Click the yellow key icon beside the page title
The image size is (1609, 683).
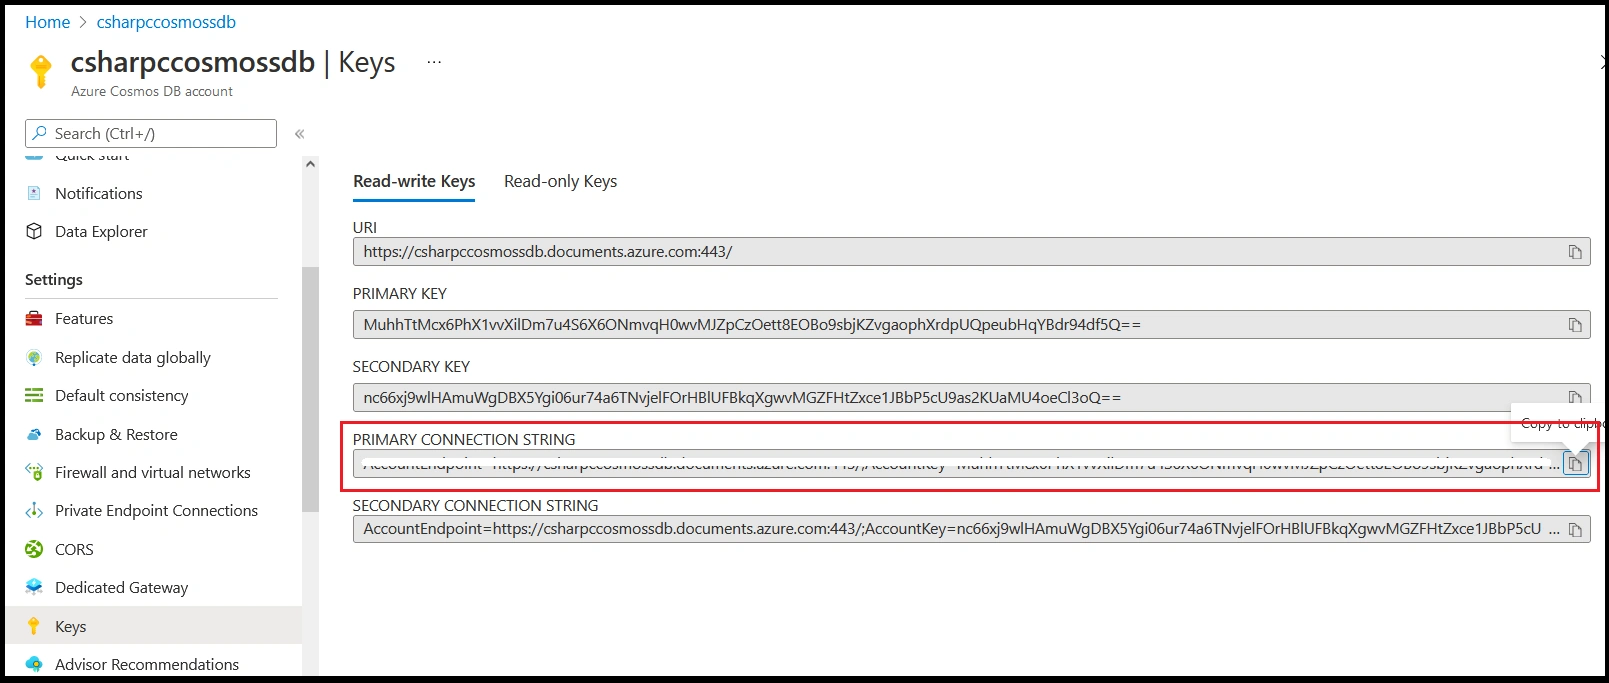[41, 72]
